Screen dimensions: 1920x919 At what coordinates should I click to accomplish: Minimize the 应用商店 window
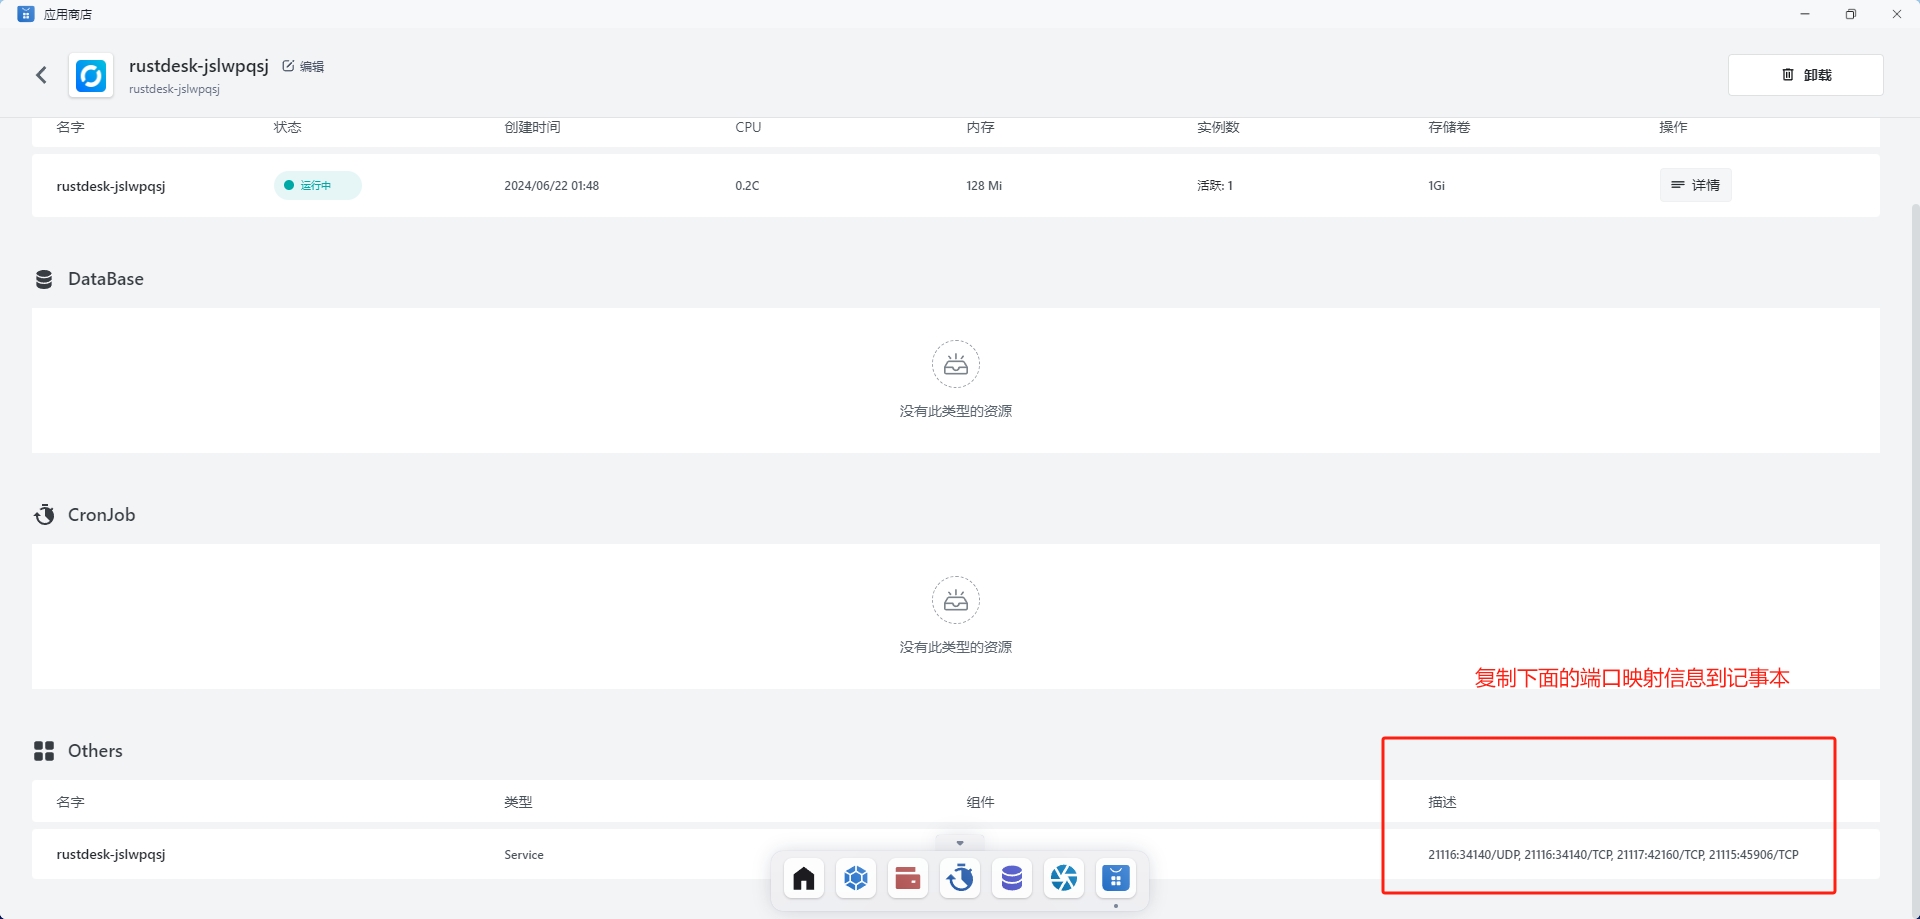[1805, 14]
